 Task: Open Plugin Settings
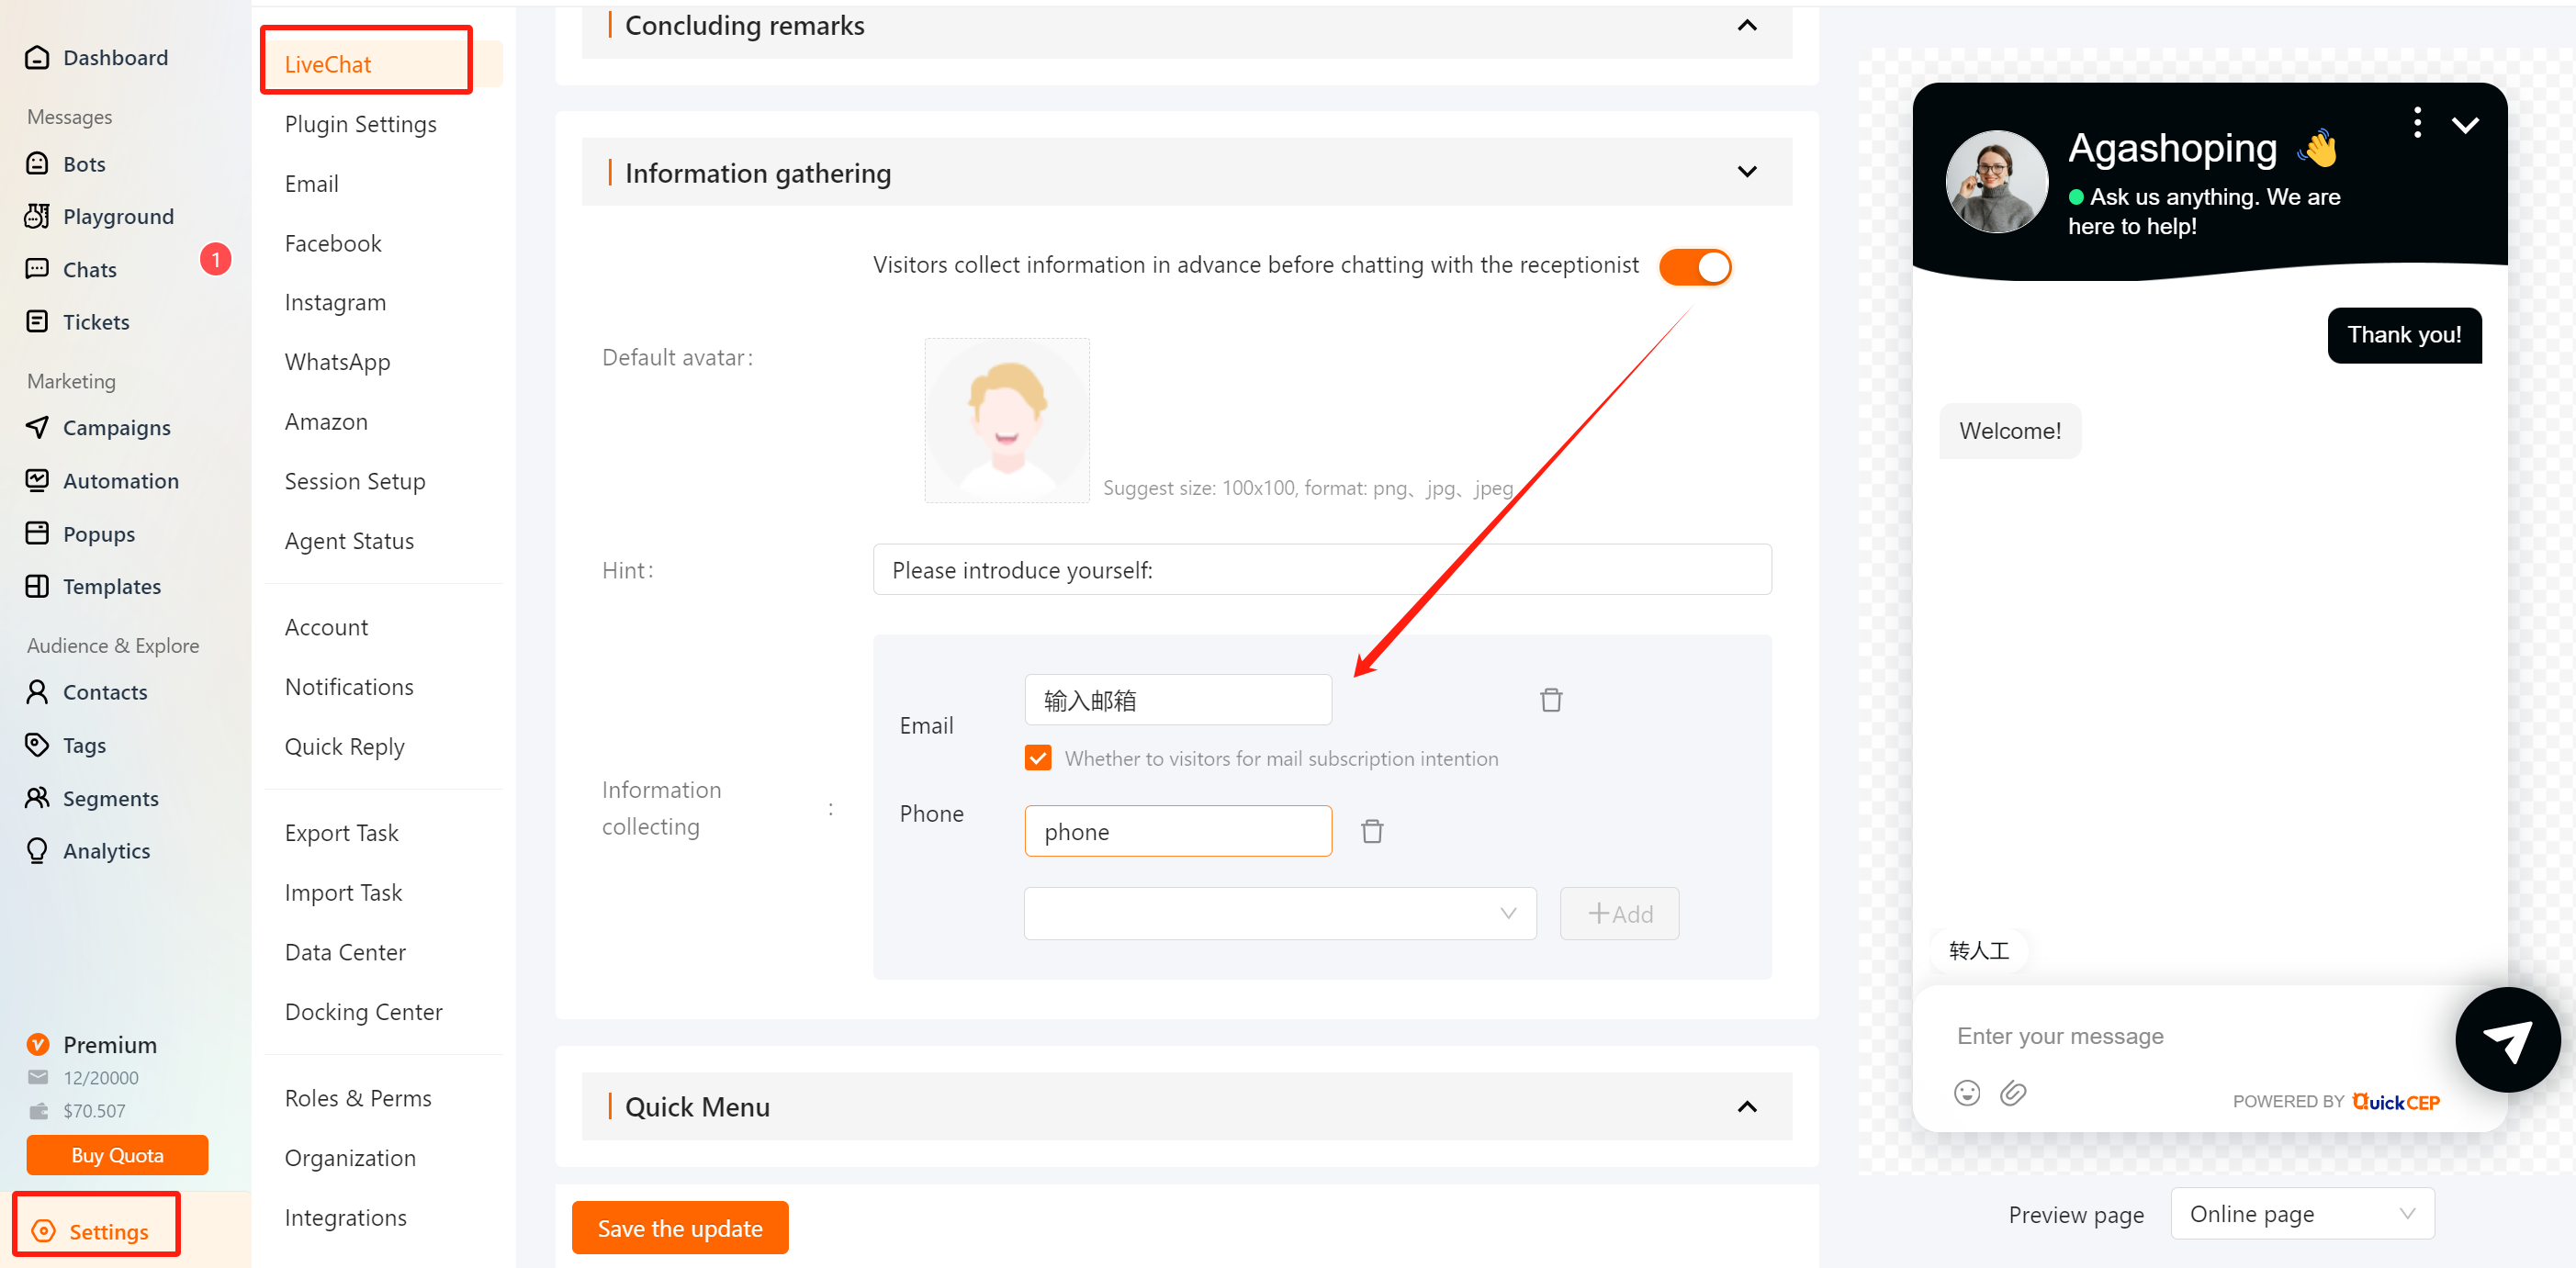click(360, 124)
